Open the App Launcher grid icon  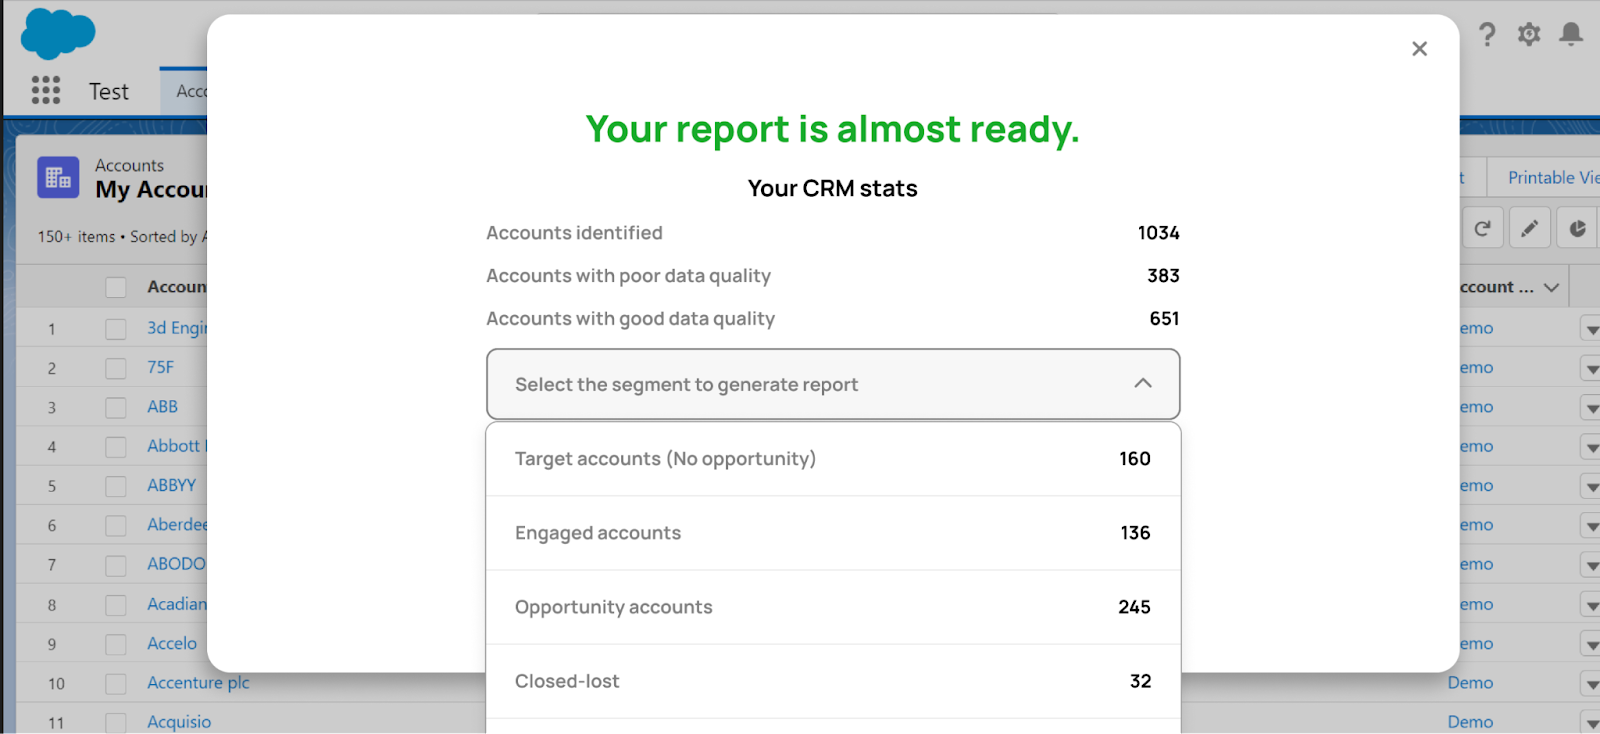46,91
